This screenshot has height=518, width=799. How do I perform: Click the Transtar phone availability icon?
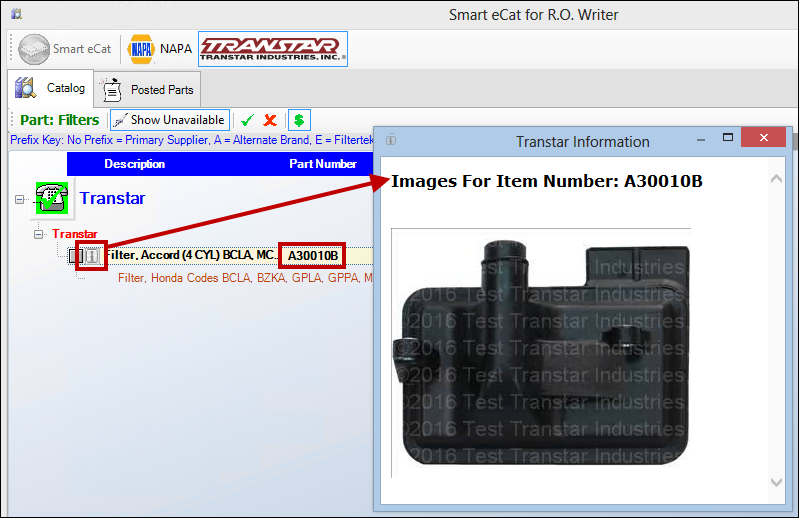(51, 198)
